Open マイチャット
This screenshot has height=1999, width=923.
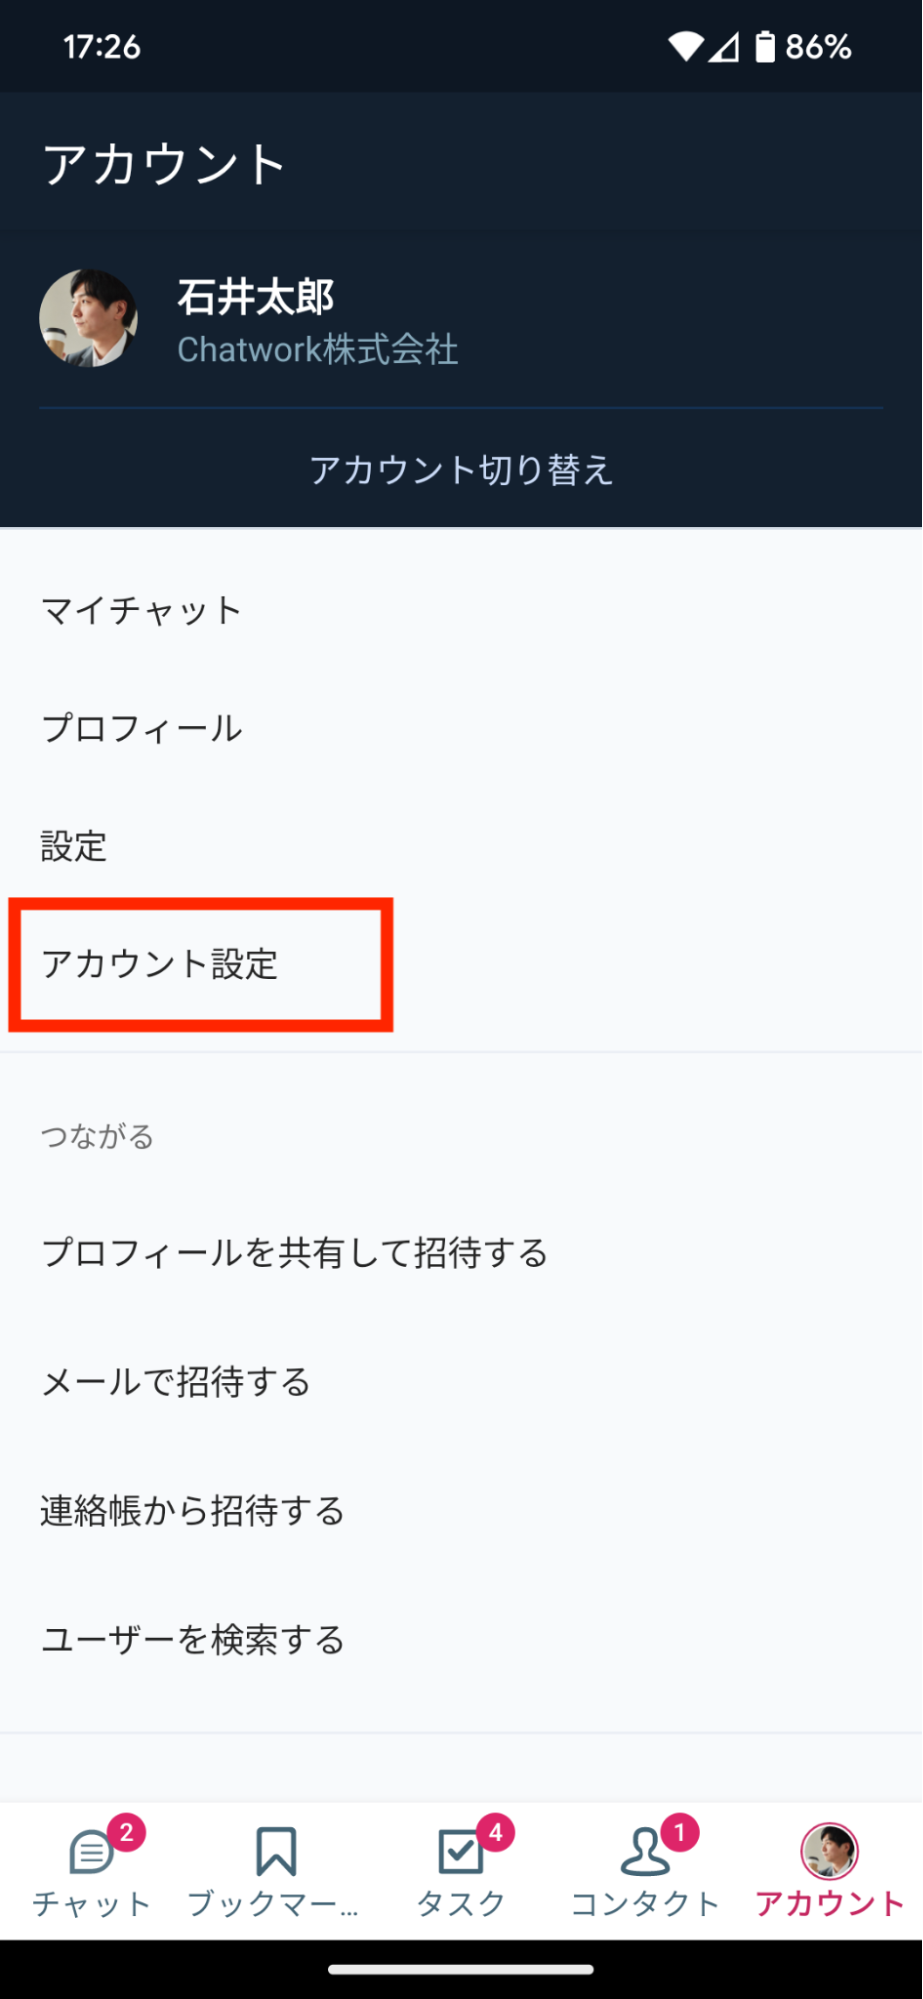click(x=461, y=610)
